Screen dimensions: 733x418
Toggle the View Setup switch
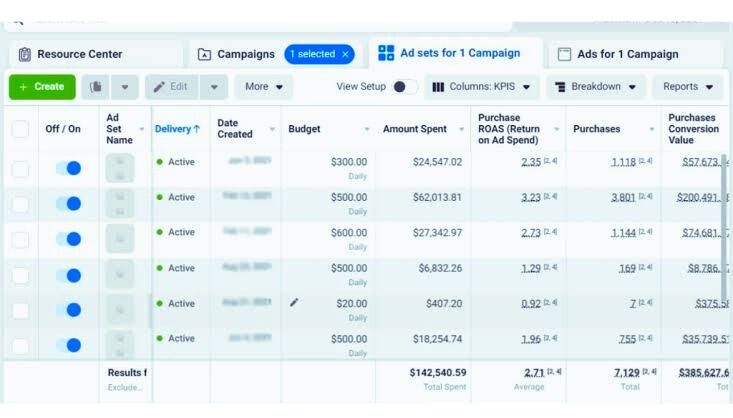pyautogui.click(x=404, y=87)
